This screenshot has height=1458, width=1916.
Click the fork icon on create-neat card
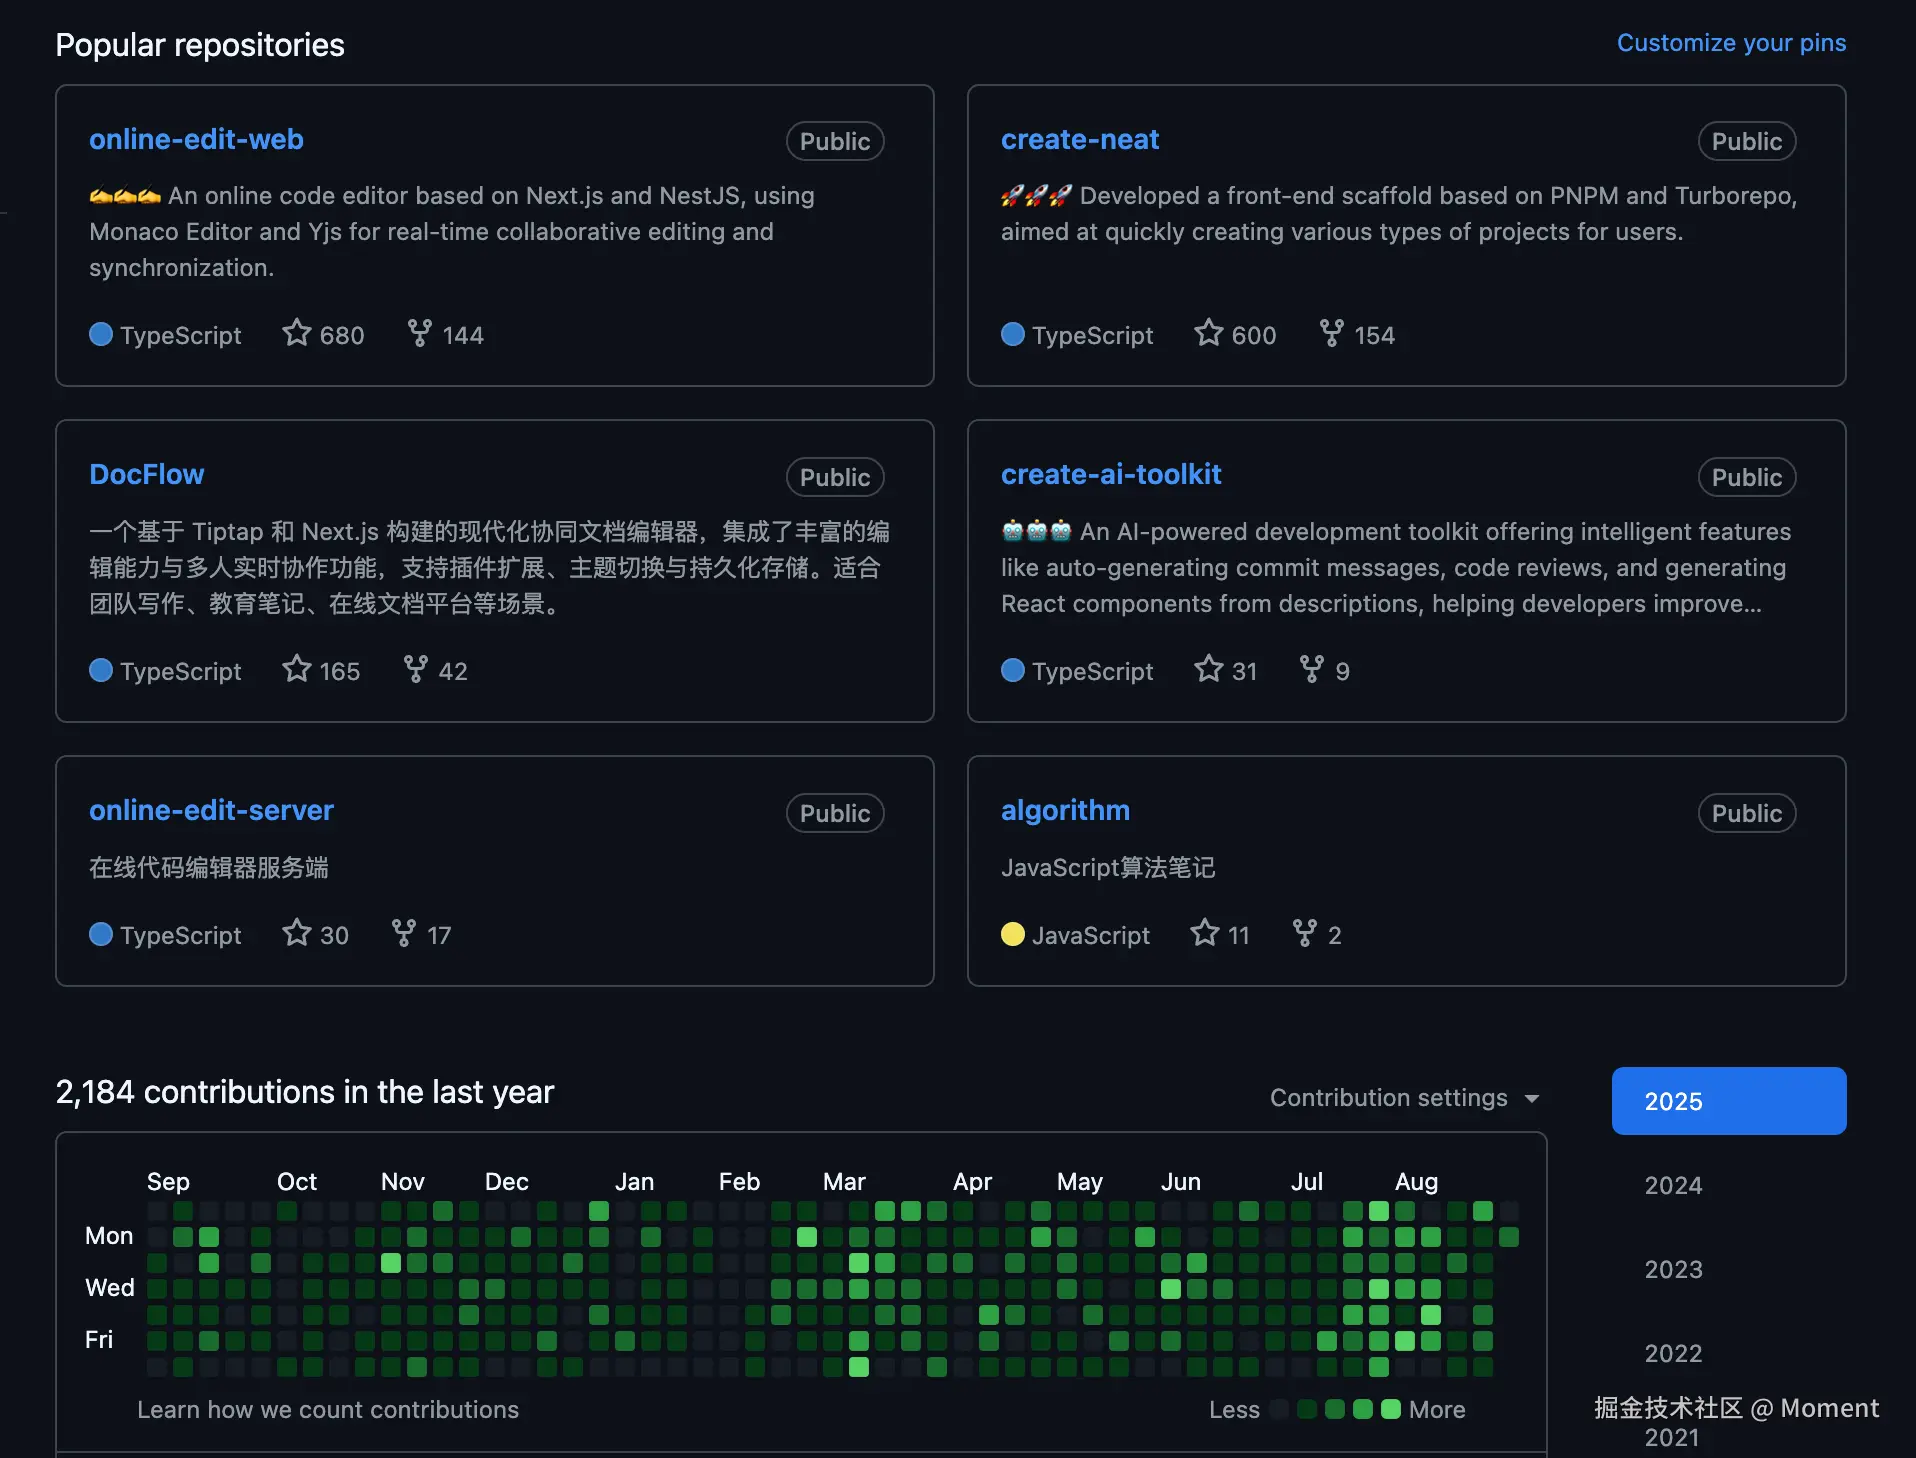[1332, 332]
